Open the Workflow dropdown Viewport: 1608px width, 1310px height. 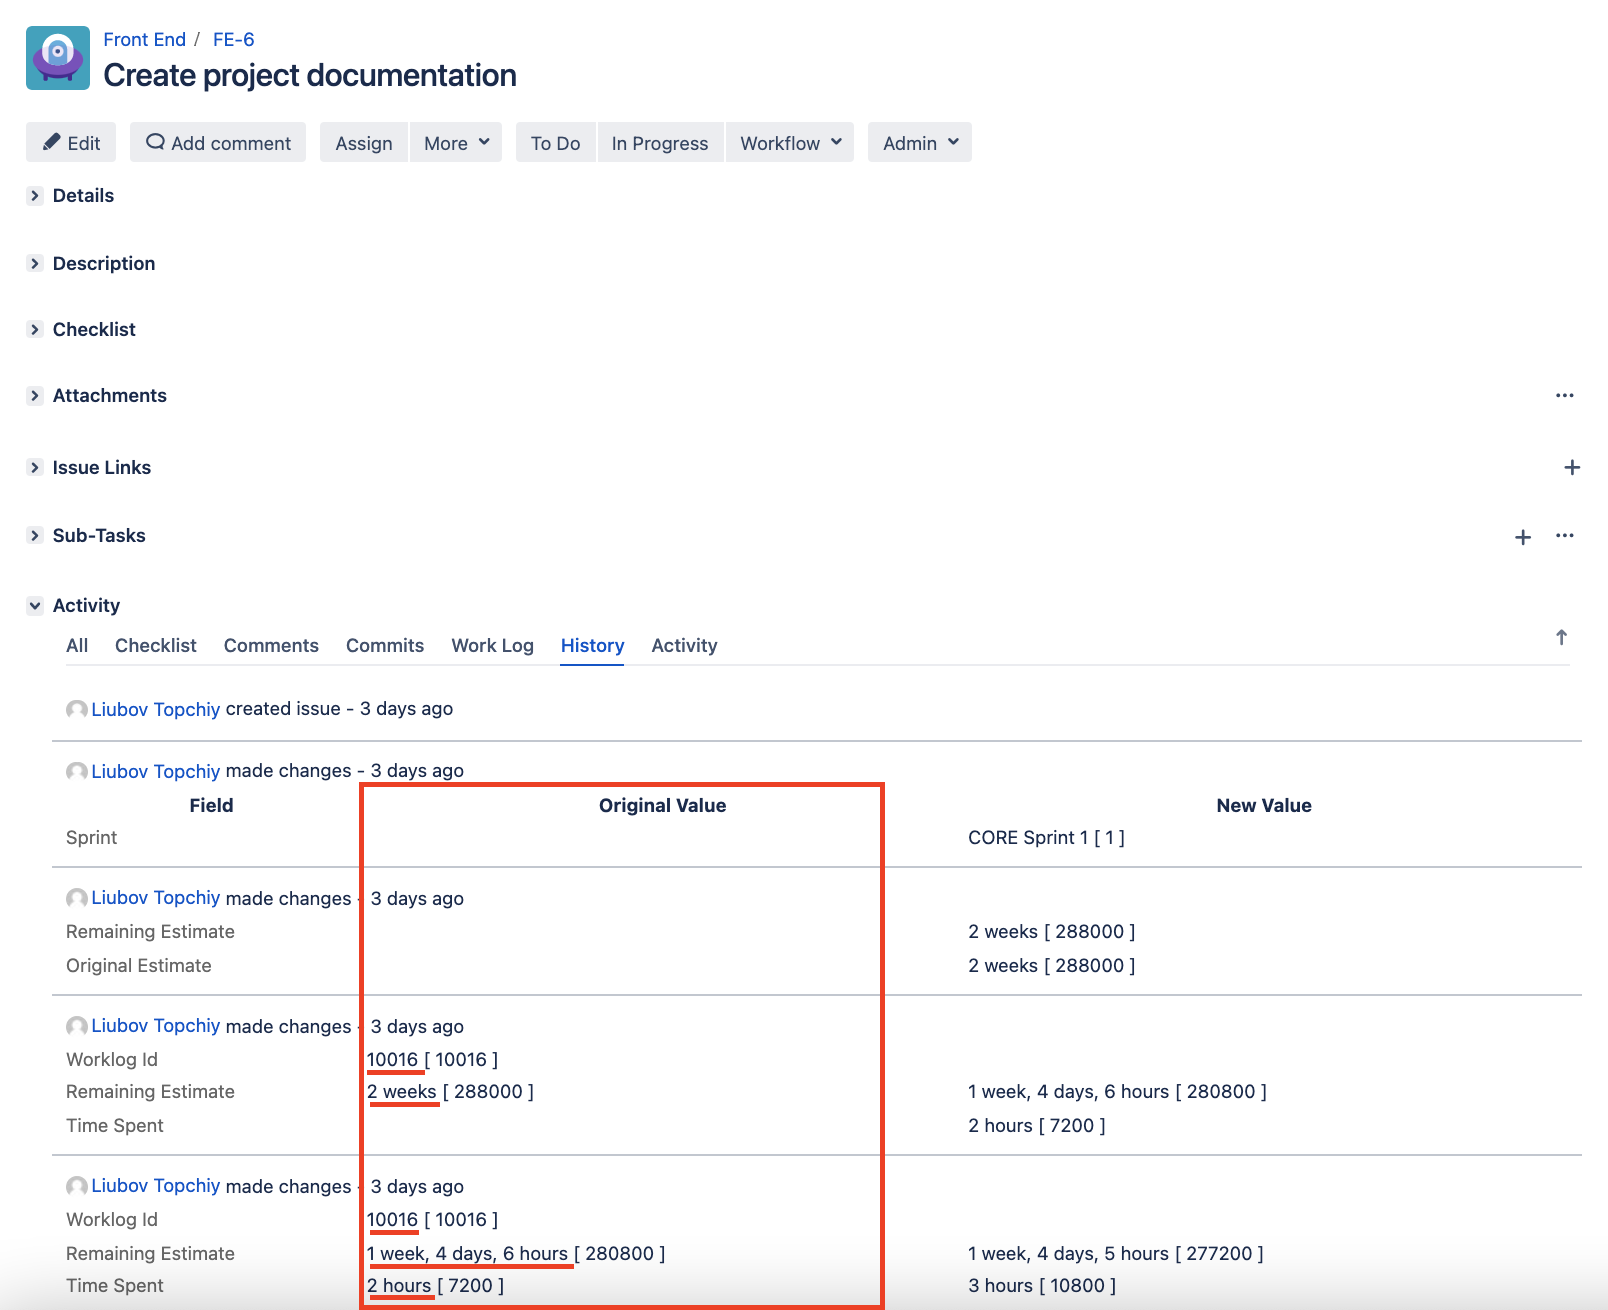tap(789, 143)
